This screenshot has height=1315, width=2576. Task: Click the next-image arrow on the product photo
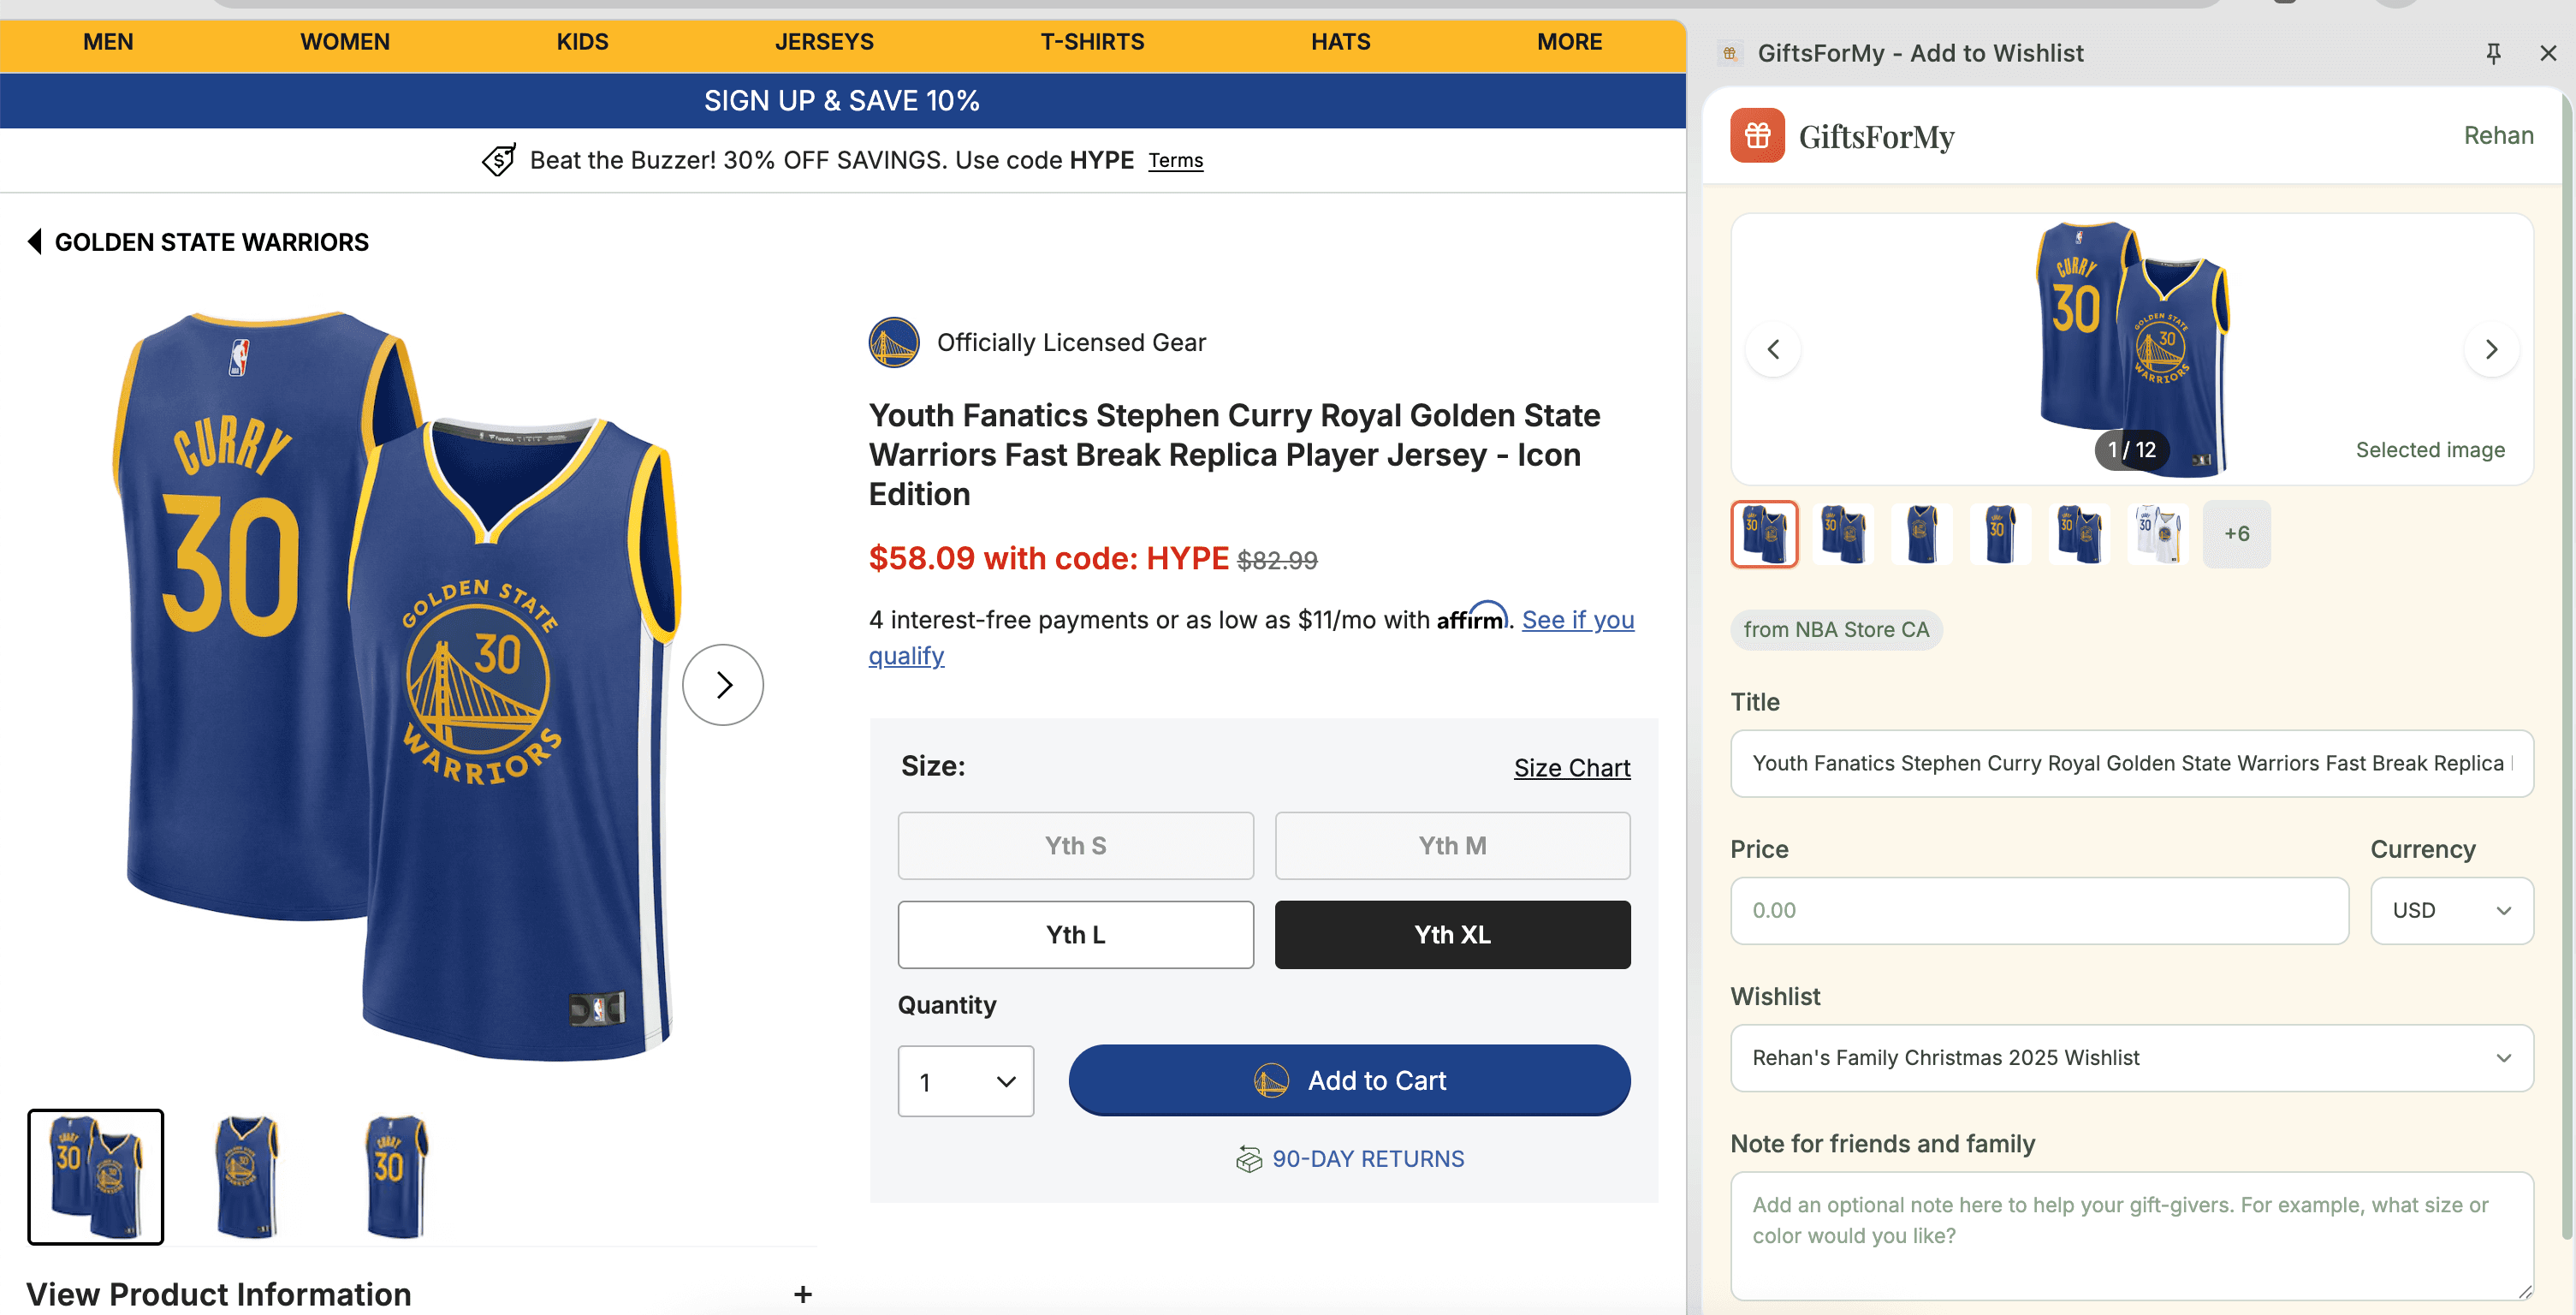(x=722, y=684)
